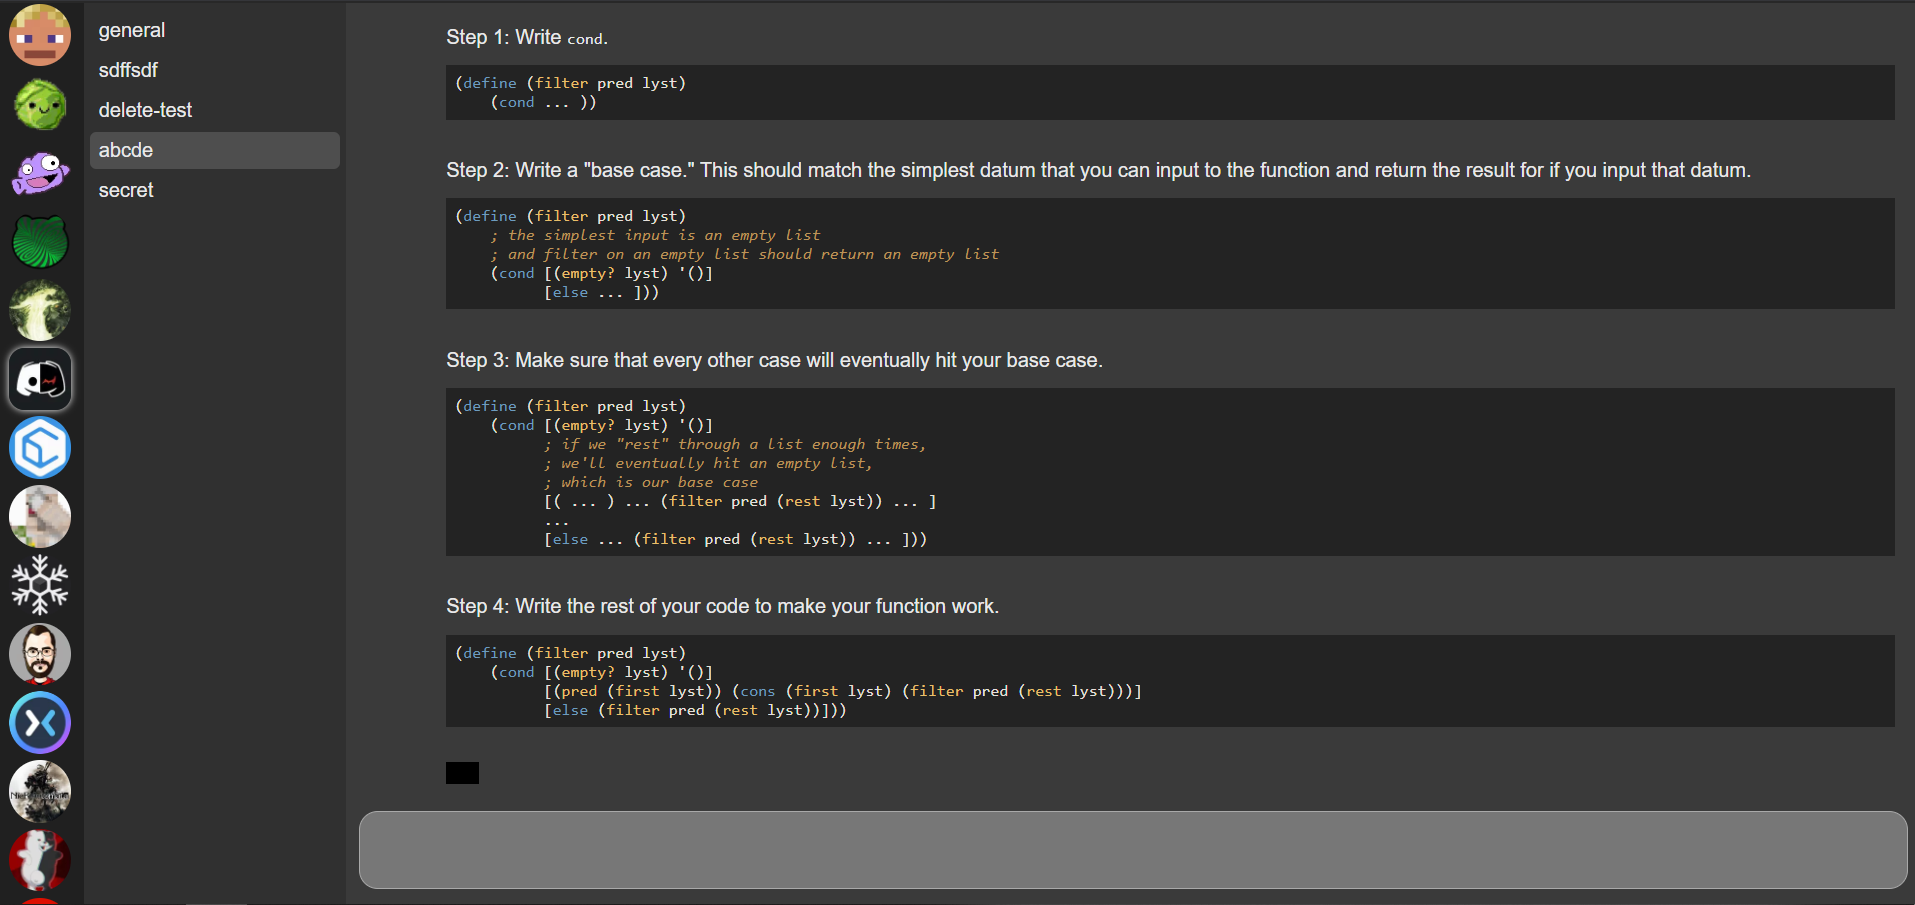This screenshot has width=1915, height=905.
Task: Click the comment 'we'll eventually hit an empty list,'
Action: (x=708, y=463)
